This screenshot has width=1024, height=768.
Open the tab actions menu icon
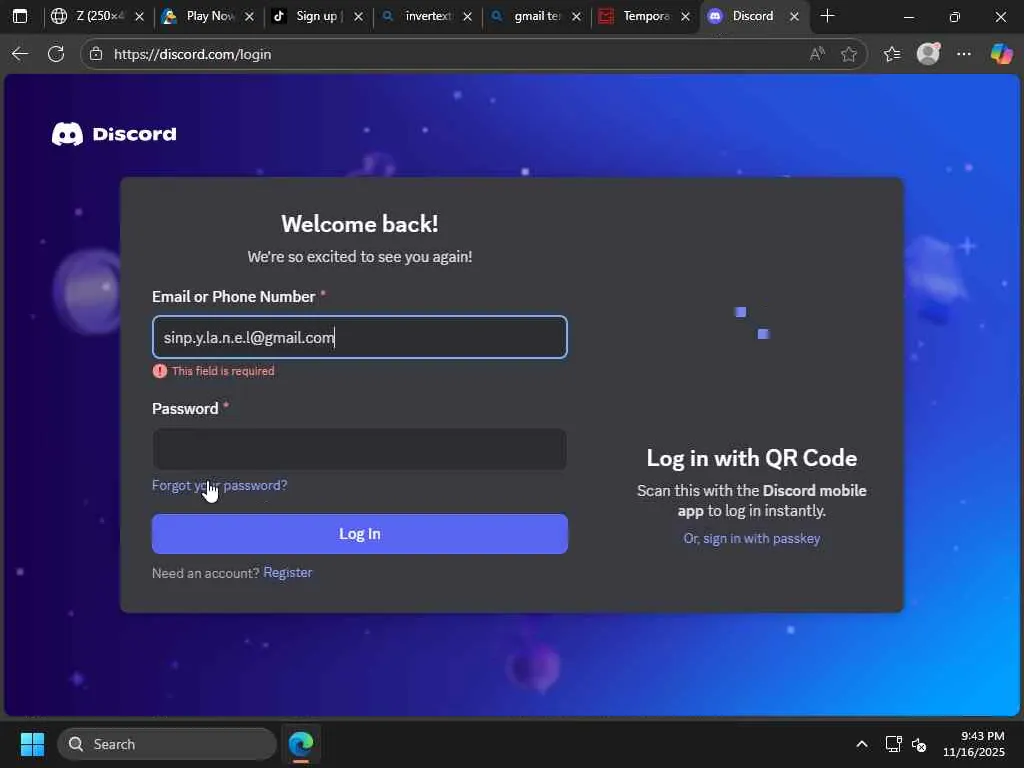[x=20, y=16]
